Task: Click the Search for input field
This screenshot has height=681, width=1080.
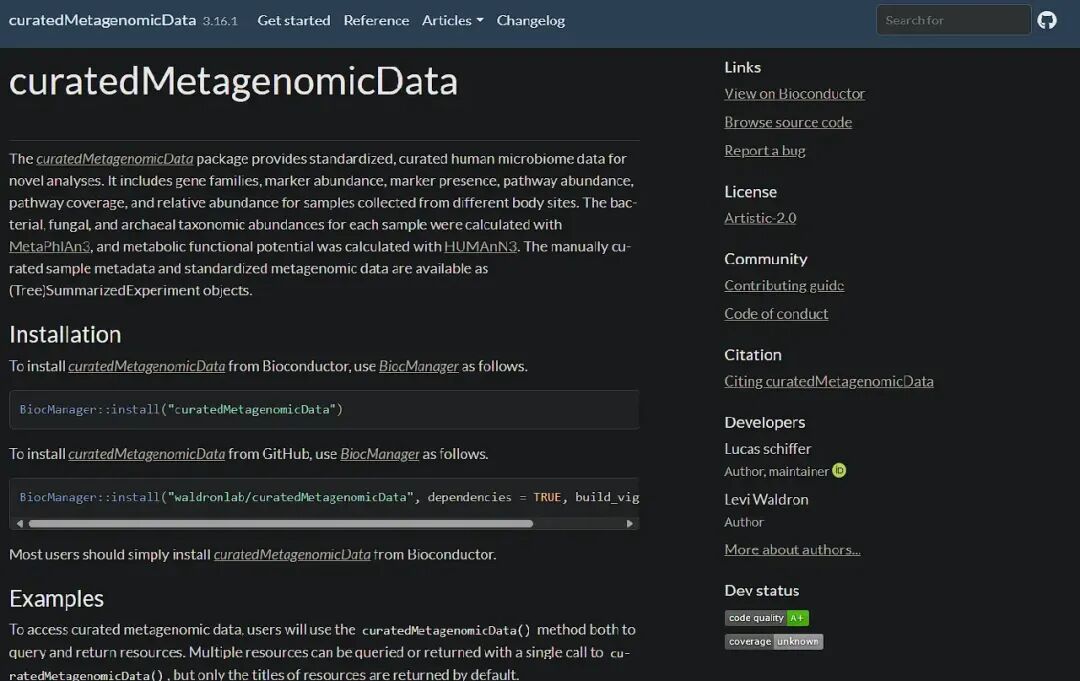Action: tap(953, 20)
